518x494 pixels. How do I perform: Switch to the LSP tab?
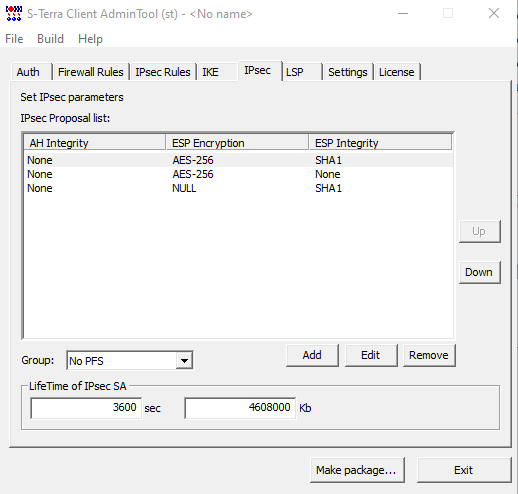coord(302,72)
